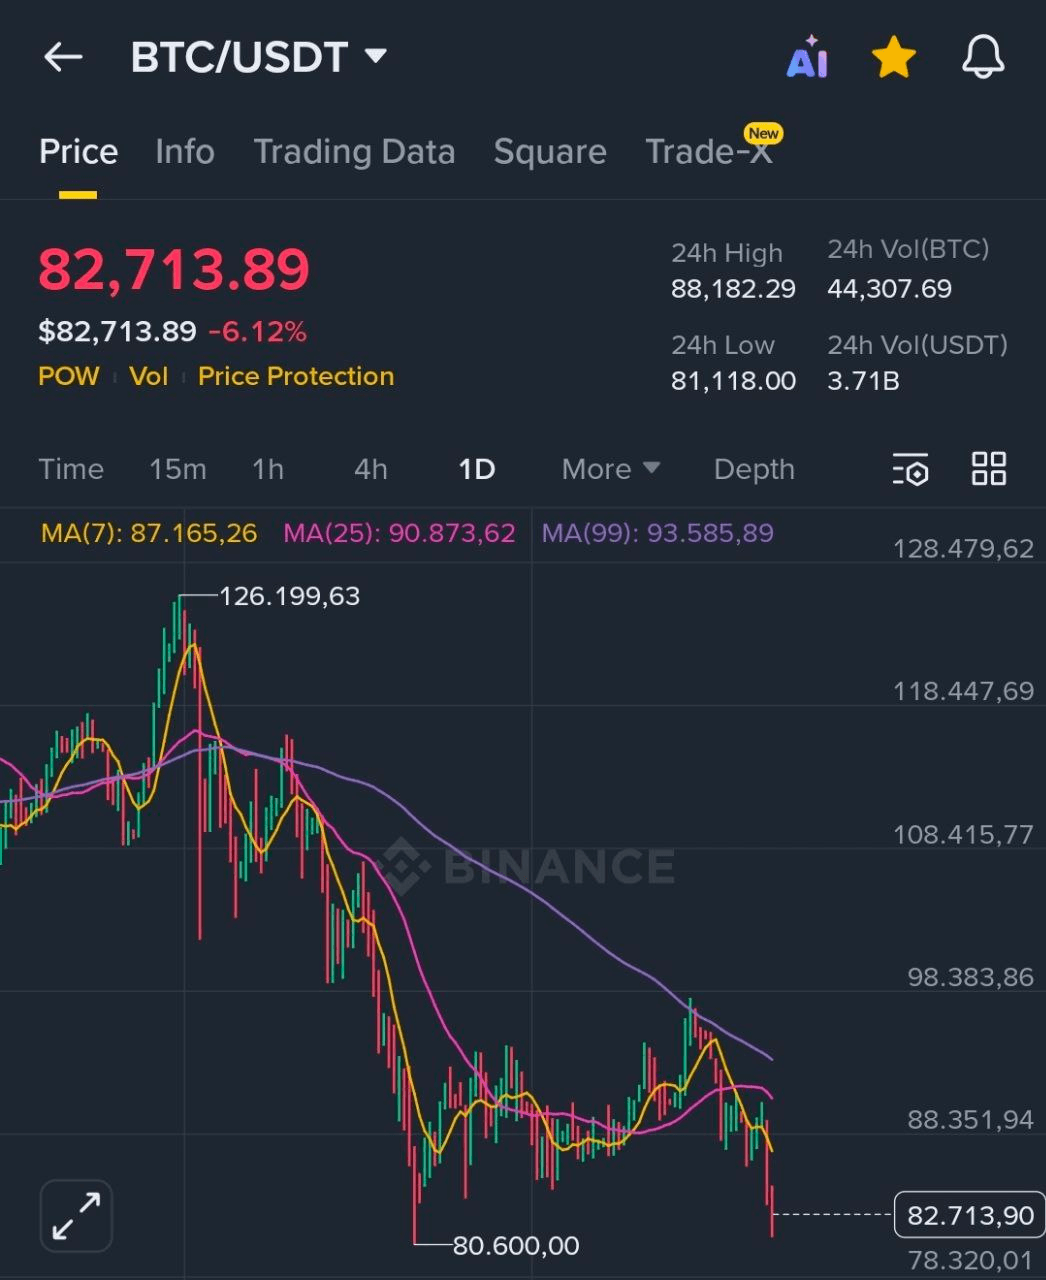Open the AI analysis icon
Screen dimensions: 1046x1280
(807, 57)
